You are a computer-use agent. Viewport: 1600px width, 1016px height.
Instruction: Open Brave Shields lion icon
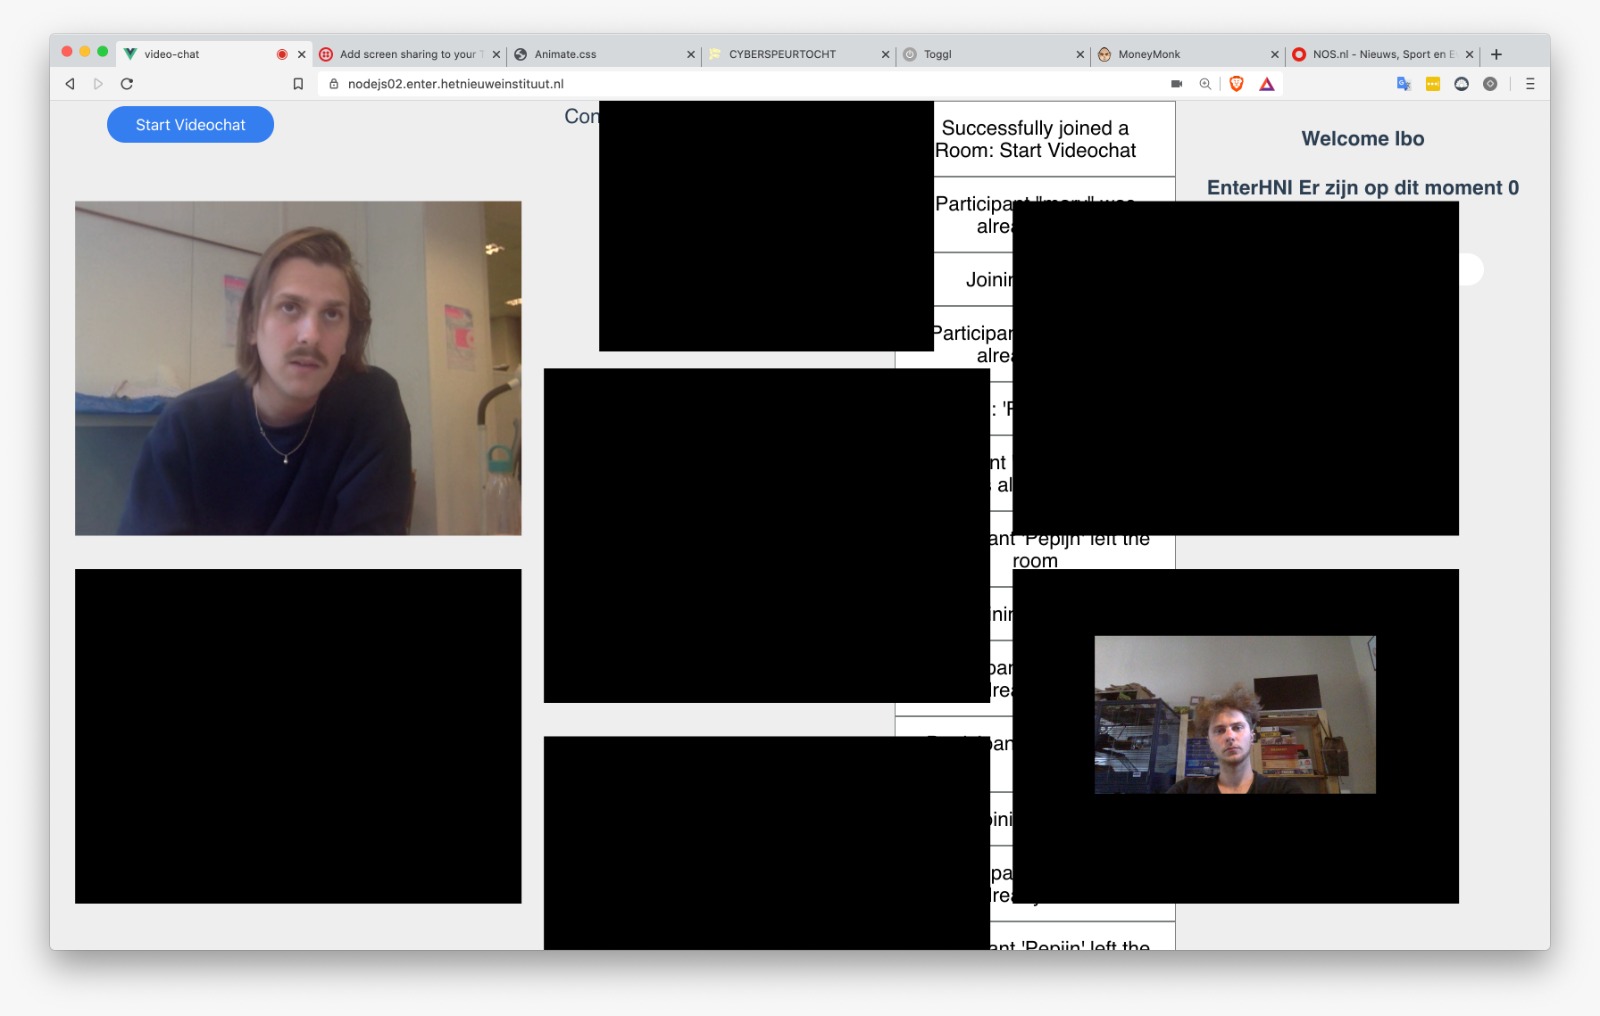1237,84
